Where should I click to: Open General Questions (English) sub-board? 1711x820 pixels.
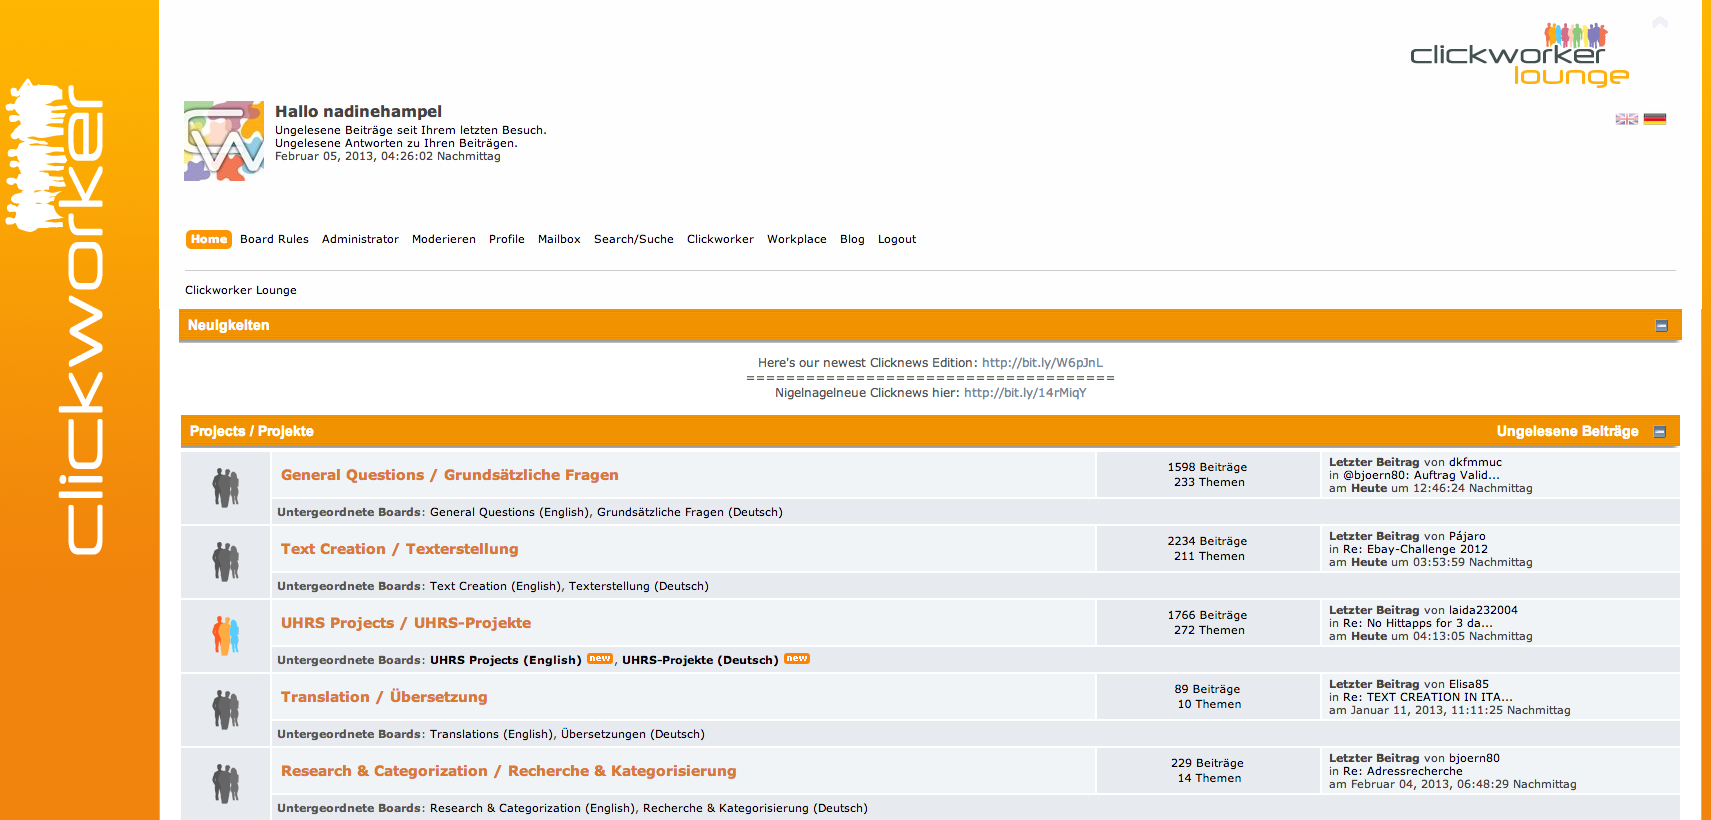510,512
